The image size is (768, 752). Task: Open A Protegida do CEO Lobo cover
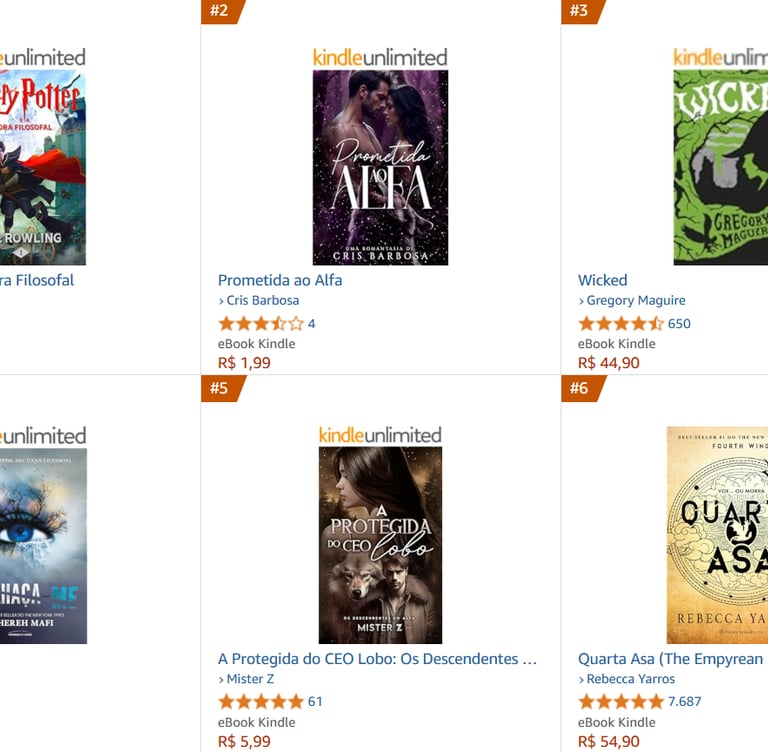tap(380, 545)
